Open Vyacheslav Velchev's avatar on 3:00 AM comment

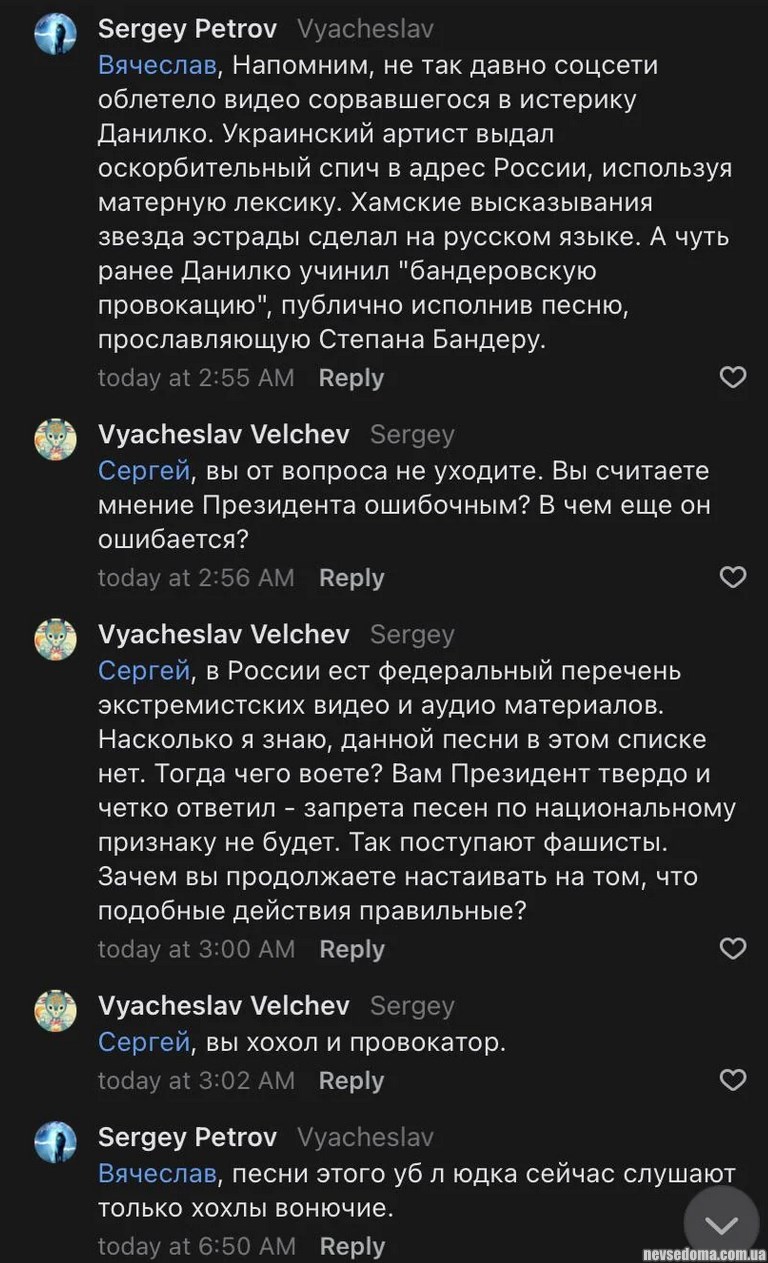[x=56, y=640]
